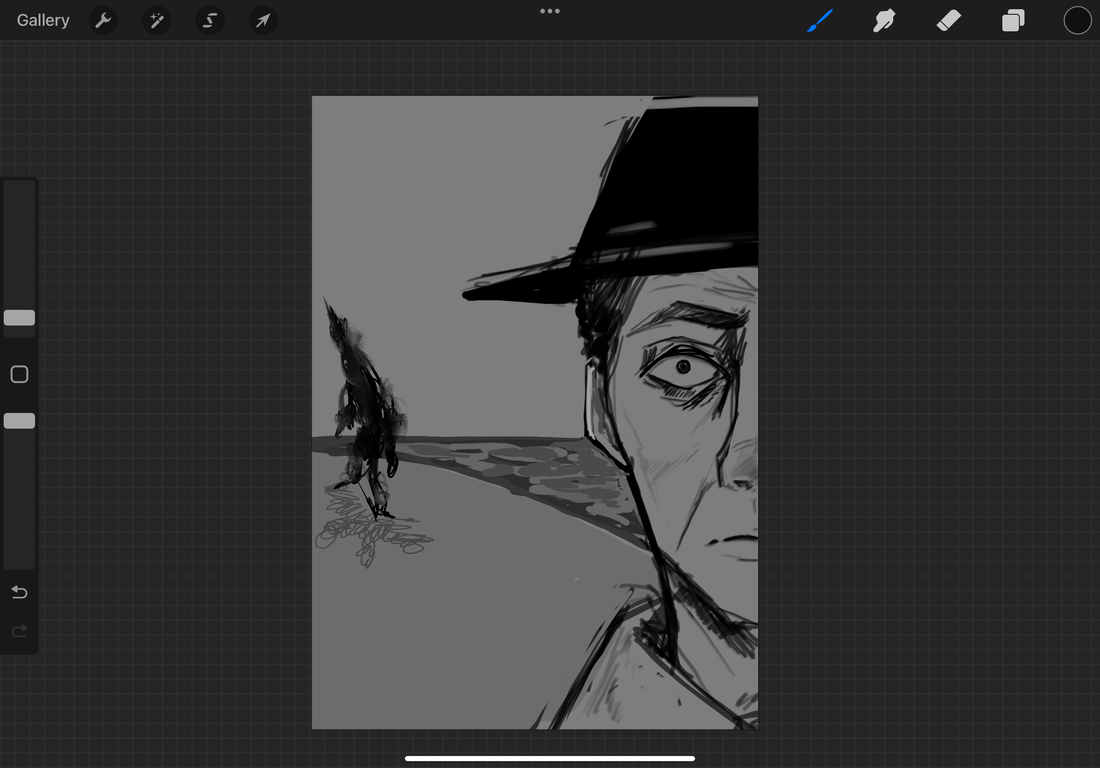
Task: Click the brush size slider handle
Action: pyautogui.click(x=19, y=318)
